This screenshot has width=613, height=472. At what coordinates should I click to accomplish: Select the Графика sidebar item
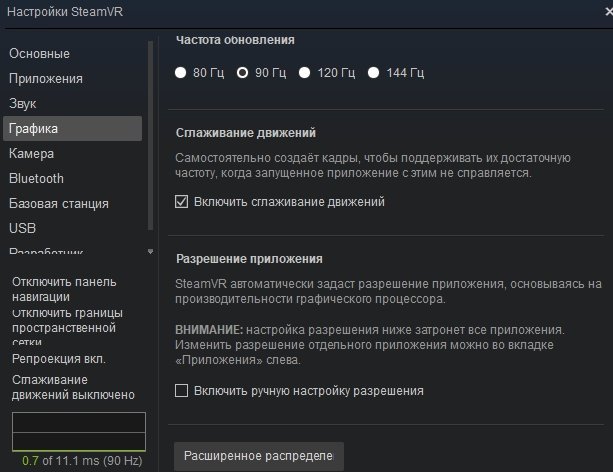(x=34, y=128)
